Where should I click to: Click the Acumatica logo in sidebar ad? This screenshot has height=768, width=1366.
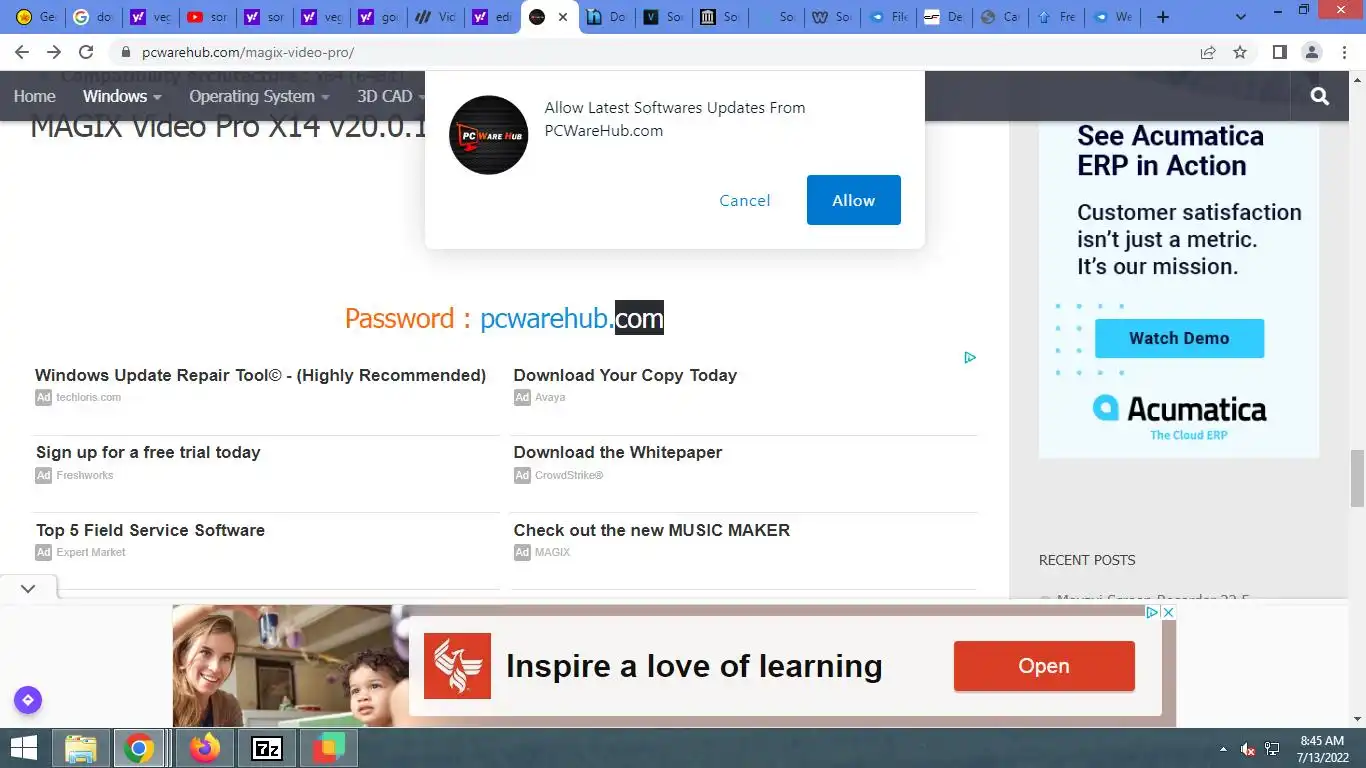[x=1179, y=414]
